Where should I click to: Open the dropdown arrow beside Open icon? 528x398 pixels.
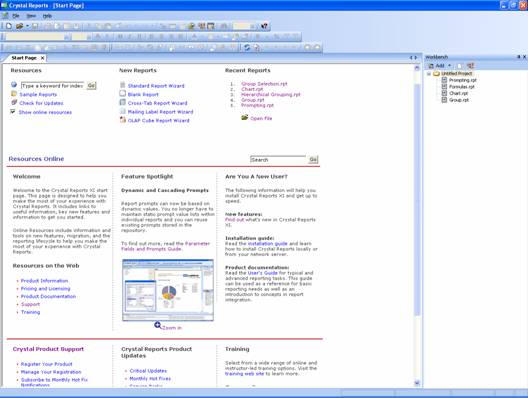click(27, 26)
